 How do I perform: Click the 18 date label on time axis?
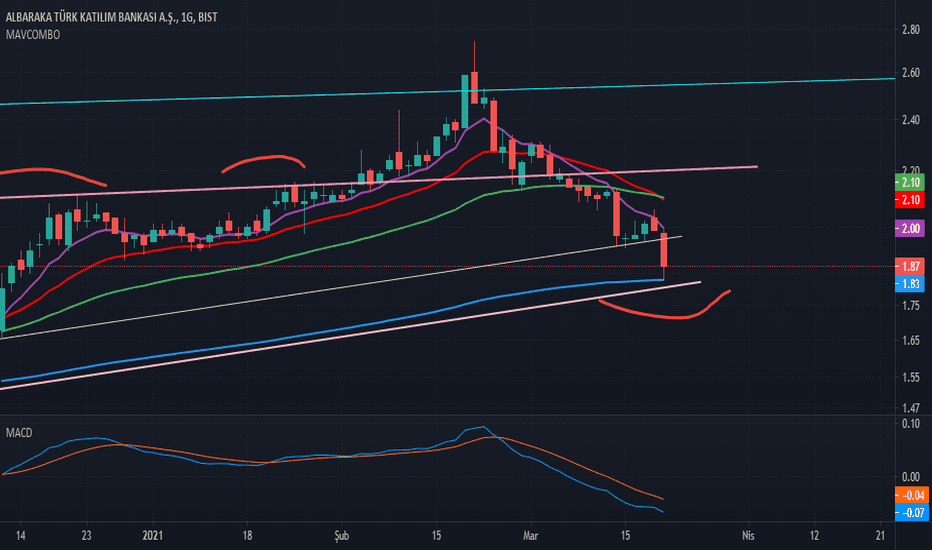[247, 536]
